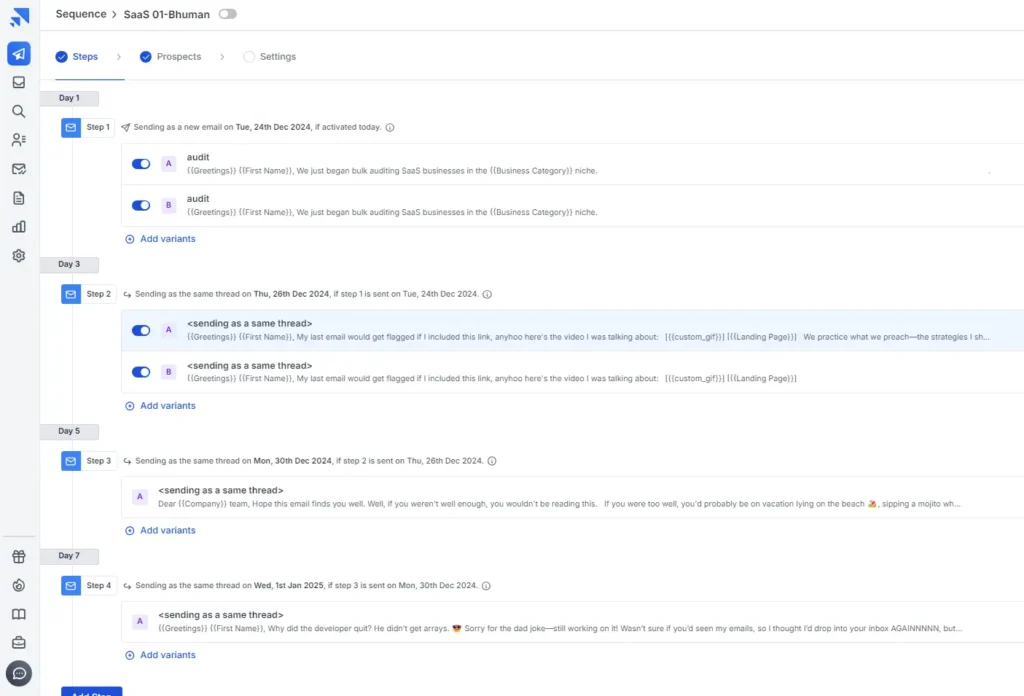Open Step 3 email starting "Dear {{Company}} team"
The width and height of the screenshot is (1024, 696).
(x=573, y=497)
